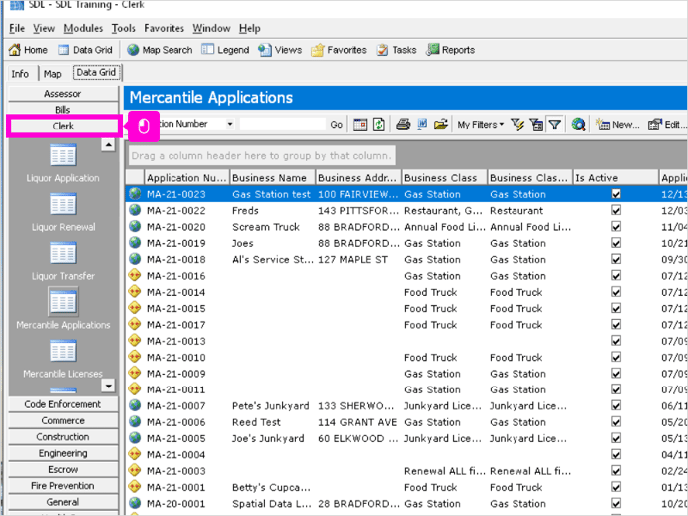This screenshot has width=688, height=516.
Task: Open Favorites in the toolbar
Action: [339, 50]
